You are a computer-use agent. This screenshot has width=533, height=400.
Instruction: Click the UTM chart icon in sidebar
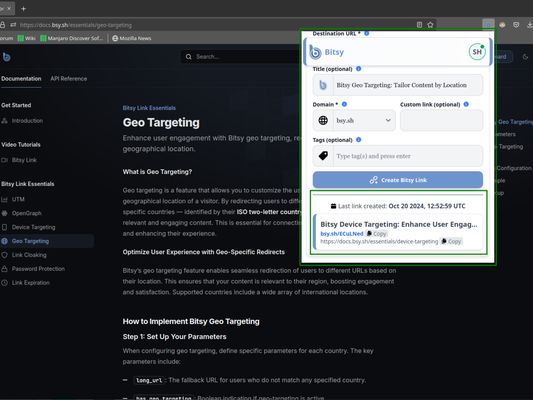(4, 199)
